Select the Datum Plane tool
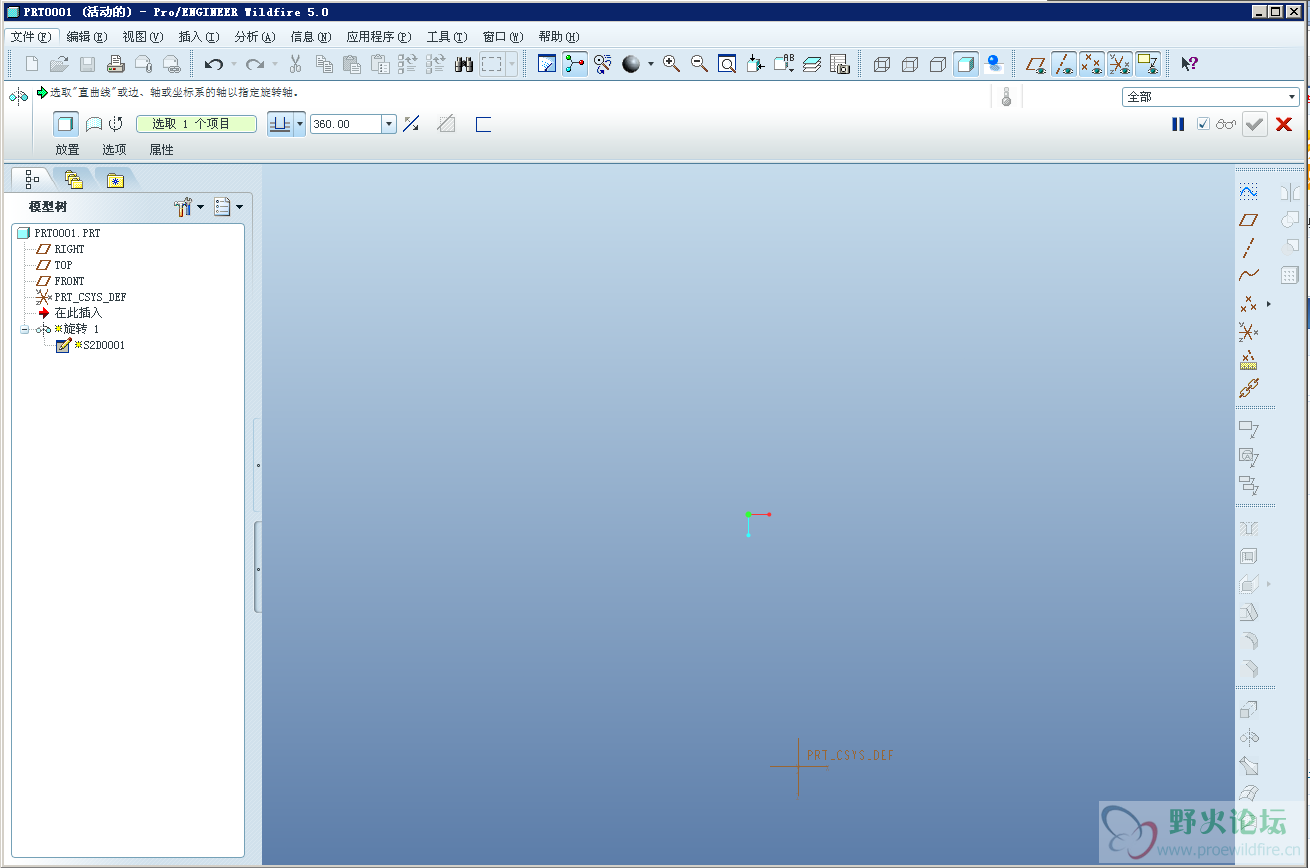This screenshot has height=868, width=1310. [1248, 220]
